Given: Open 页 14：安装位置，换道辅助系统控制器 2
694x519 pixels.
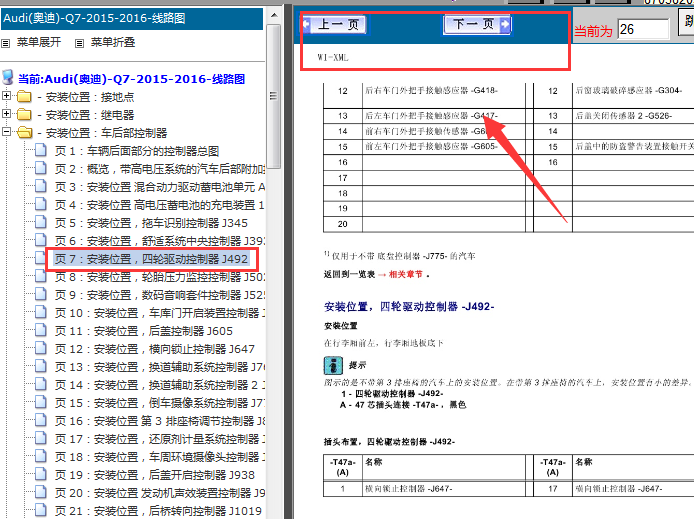Looking at the screenshot, I should 160,385.
